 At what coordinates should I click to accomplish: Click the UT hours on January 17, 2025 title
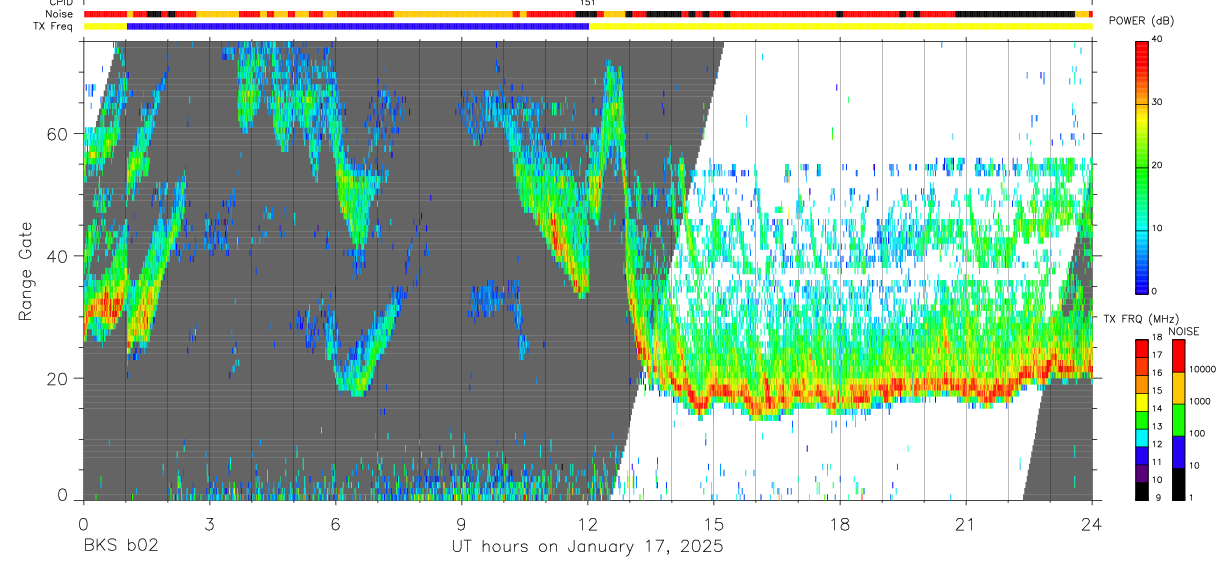[588, 547]
